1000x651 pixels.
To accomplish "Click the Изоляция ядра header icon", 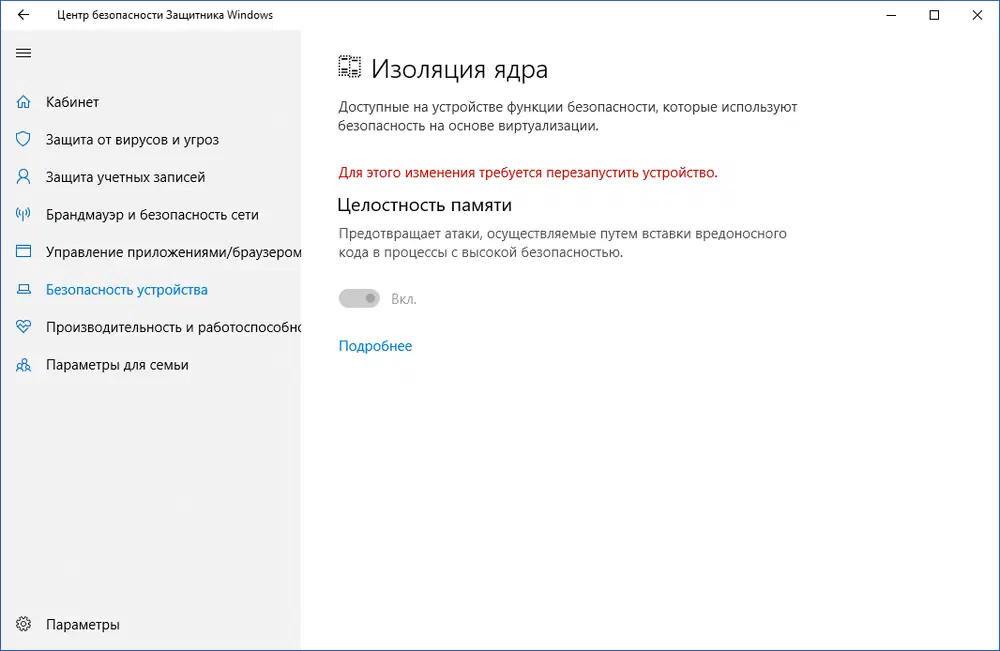I will 349,66.
